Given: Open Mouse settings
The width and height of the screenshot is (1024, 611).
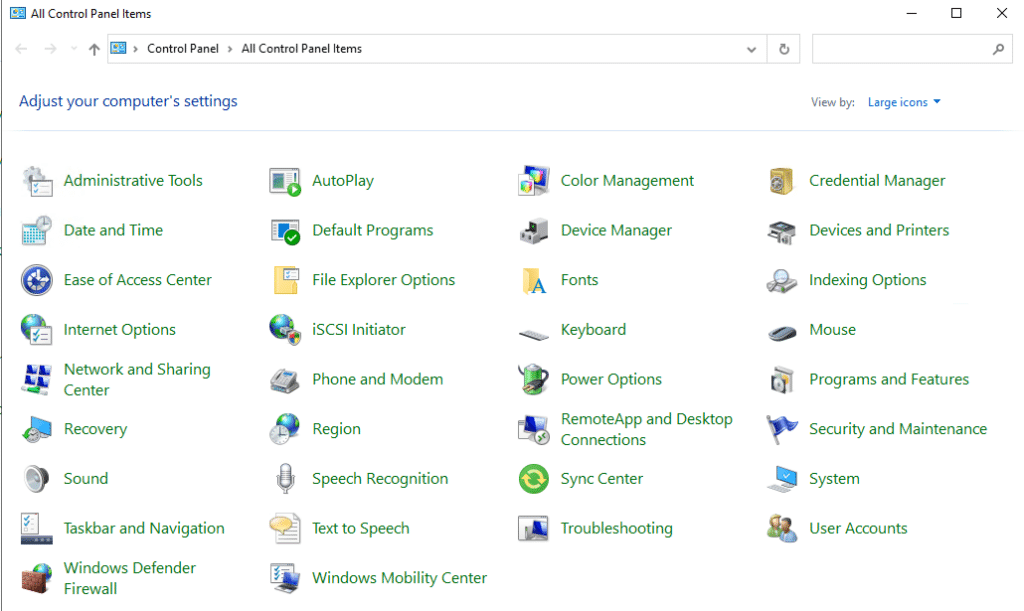Looking at the screenshot, I should (x=830, y=329).
